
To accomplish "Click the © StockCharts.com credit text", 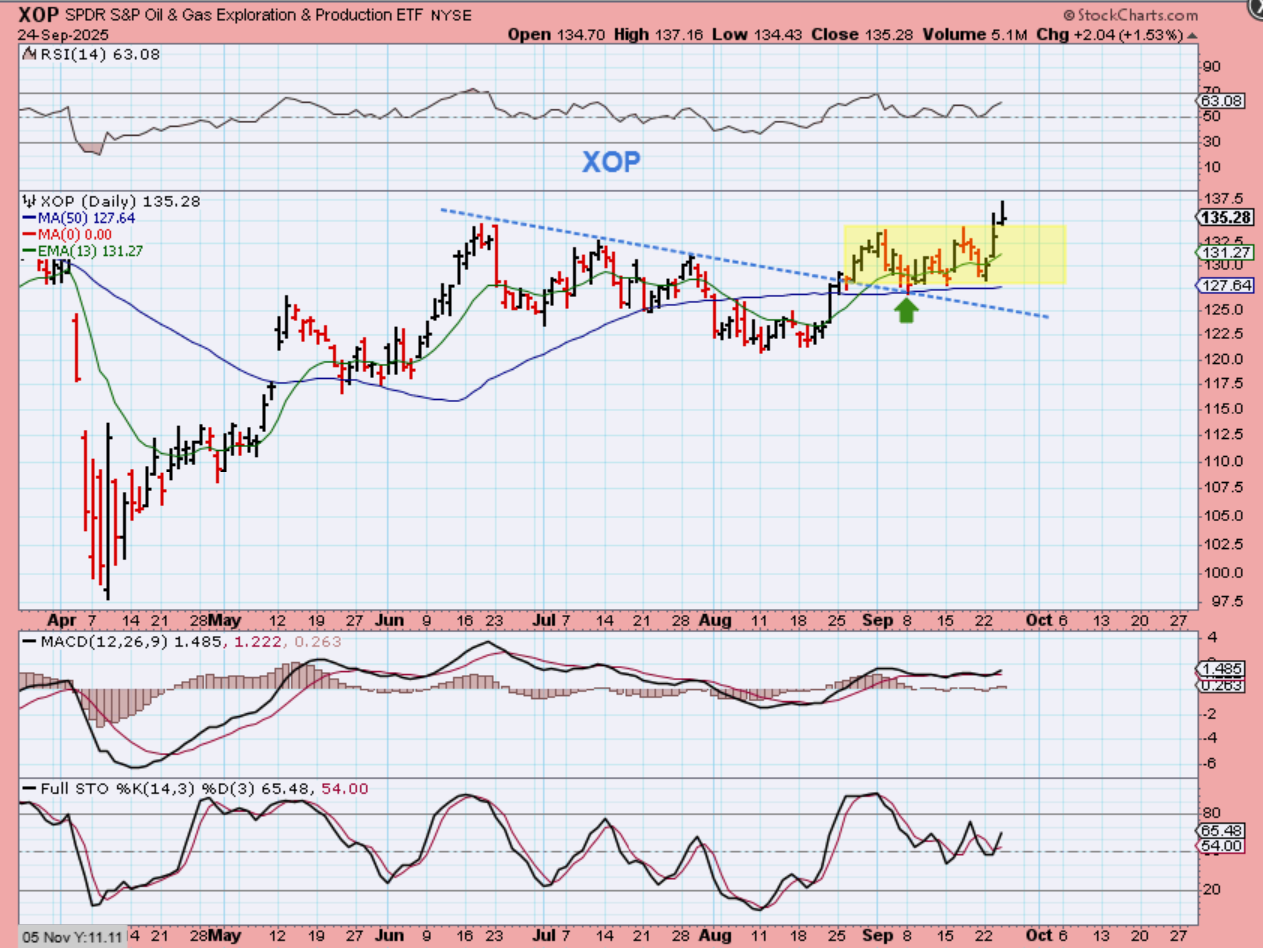I will pos(1130,15).
